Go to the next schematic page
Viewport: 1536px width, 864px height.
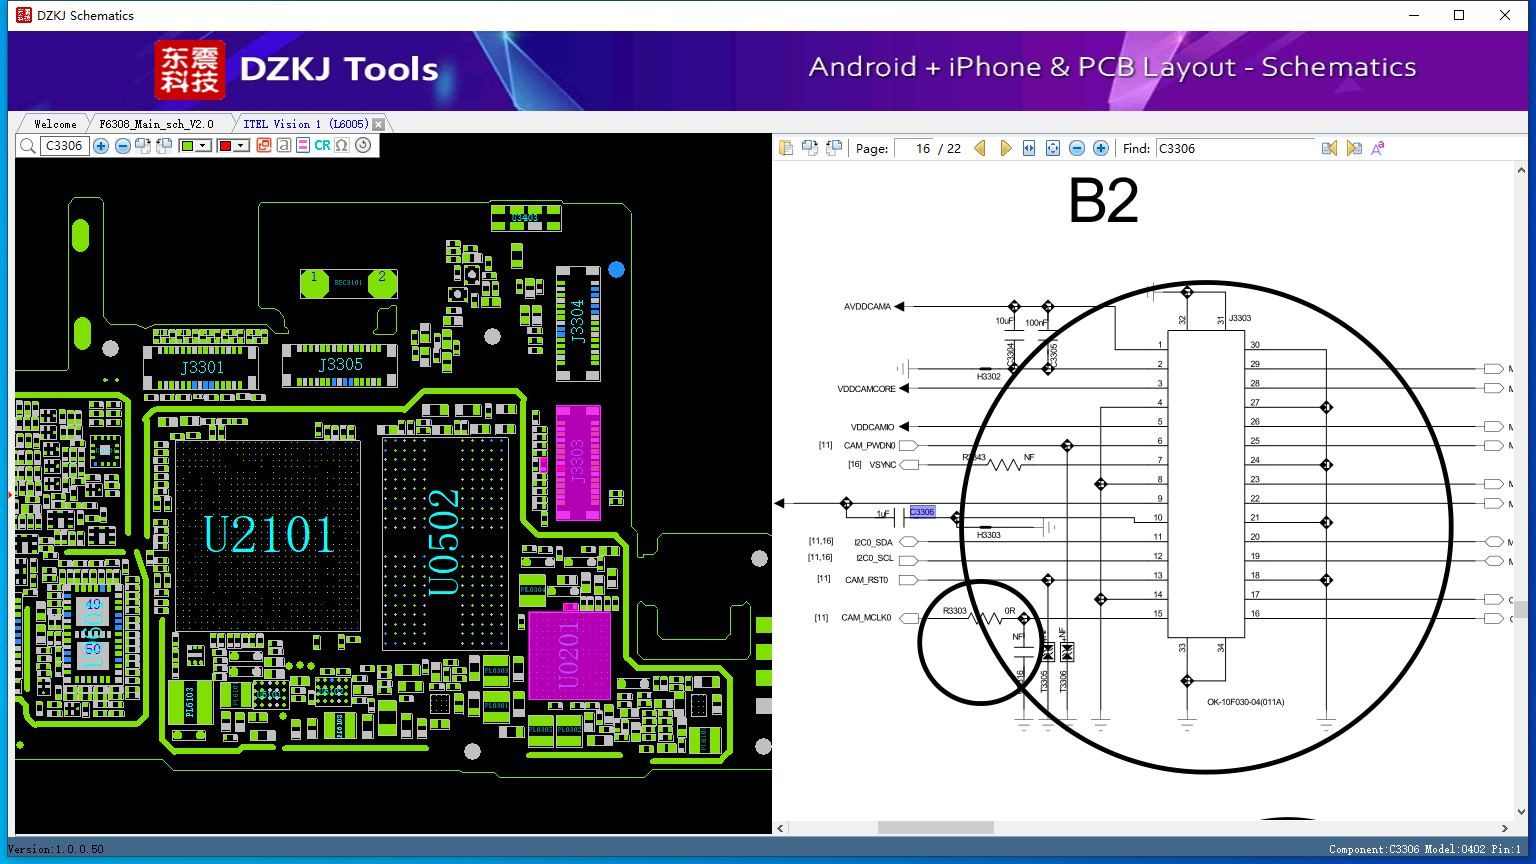[x=1005, y=148]
